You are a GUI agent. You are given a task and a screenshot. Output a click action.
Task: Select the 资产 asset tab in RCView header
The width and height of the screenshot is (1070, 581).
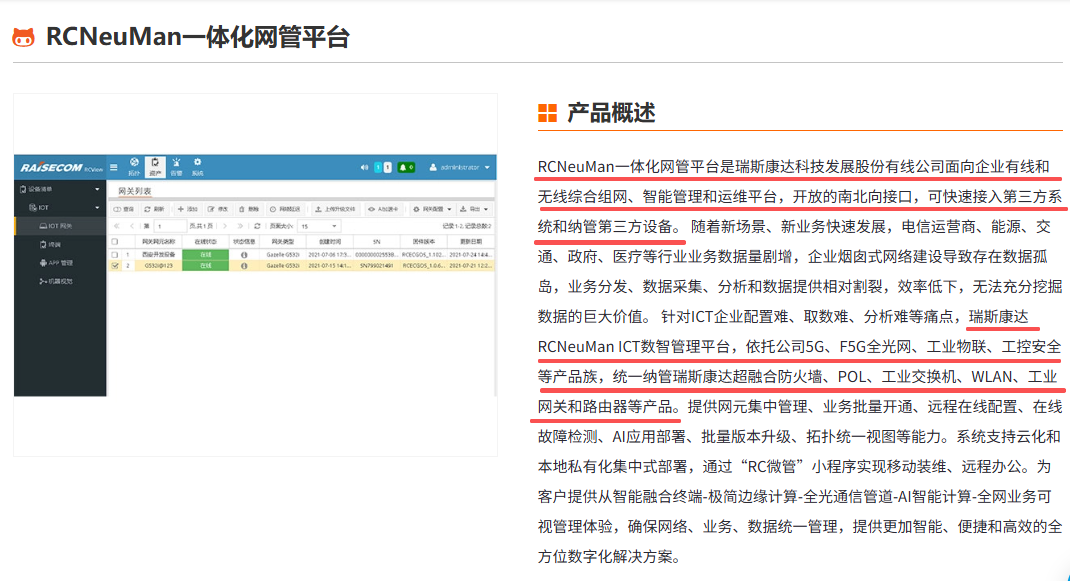(x=155, y=167)
